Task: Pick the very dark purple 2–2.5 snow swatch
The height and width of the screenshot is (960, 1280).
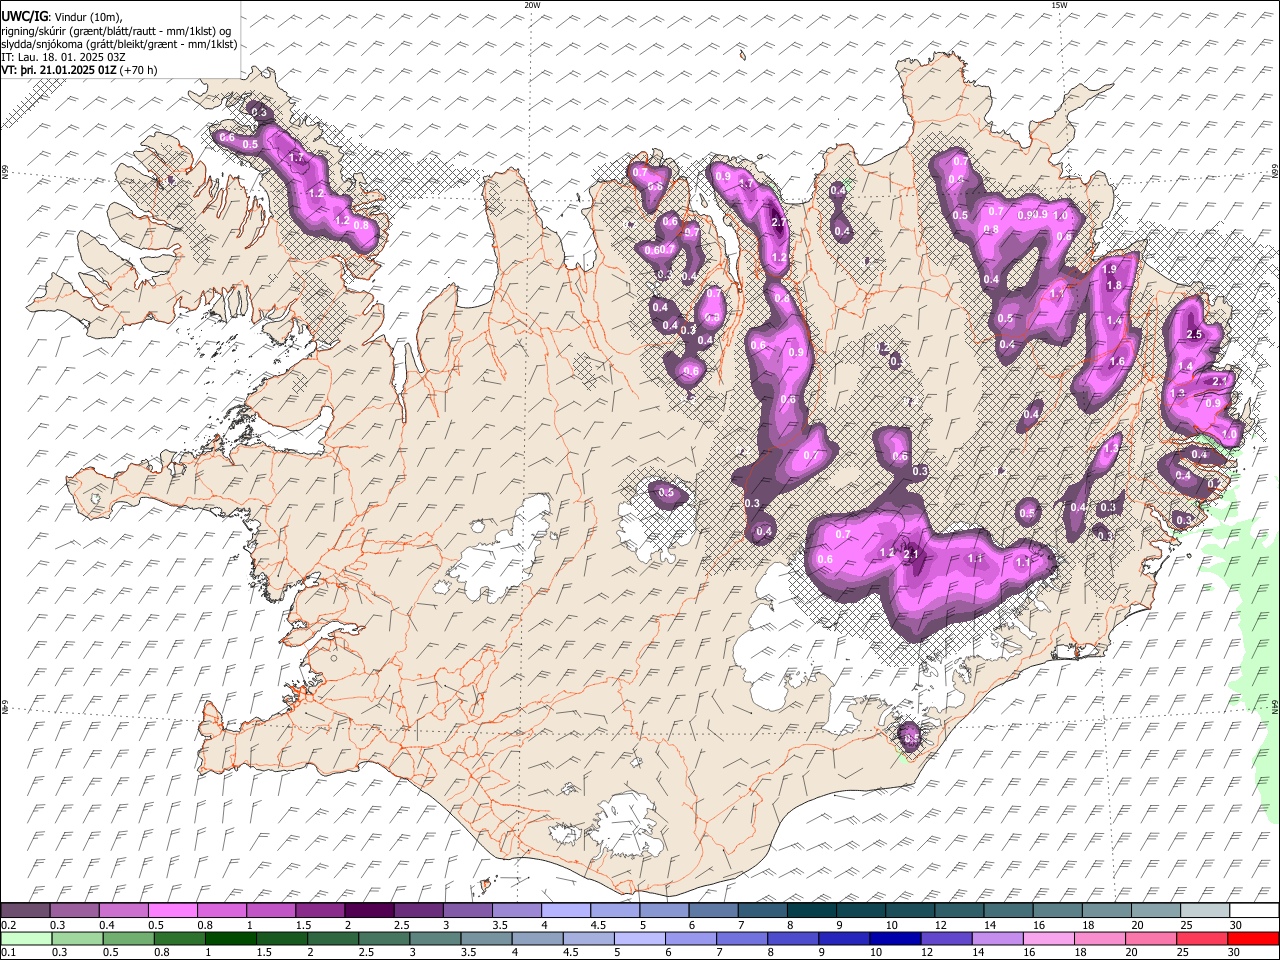Action: coord(369,911)
